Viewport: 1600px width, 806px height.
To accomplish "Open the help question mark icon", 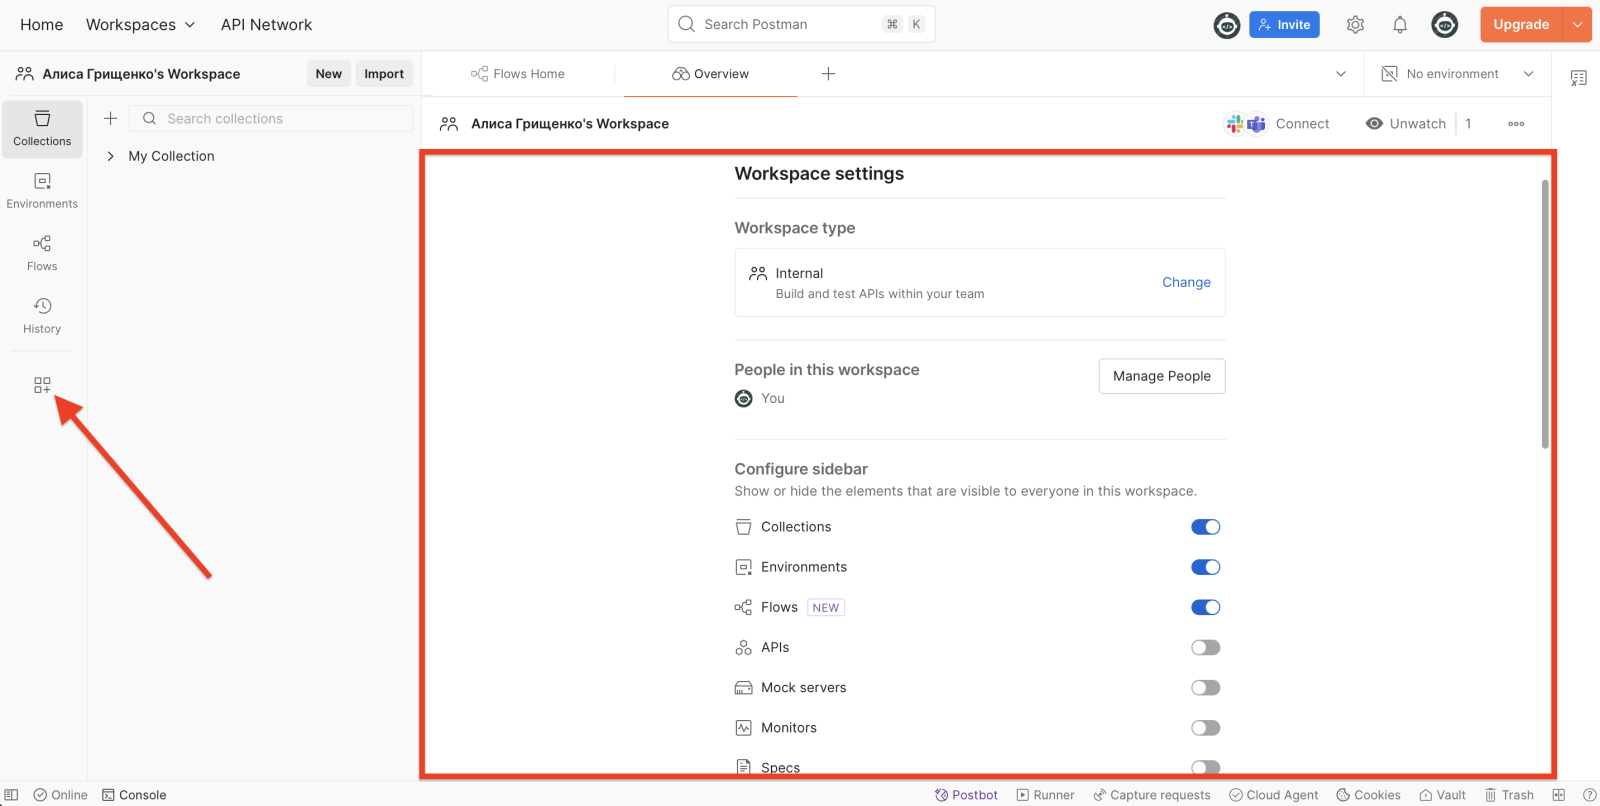I will pyautogui.click(x=1589, y=795).
